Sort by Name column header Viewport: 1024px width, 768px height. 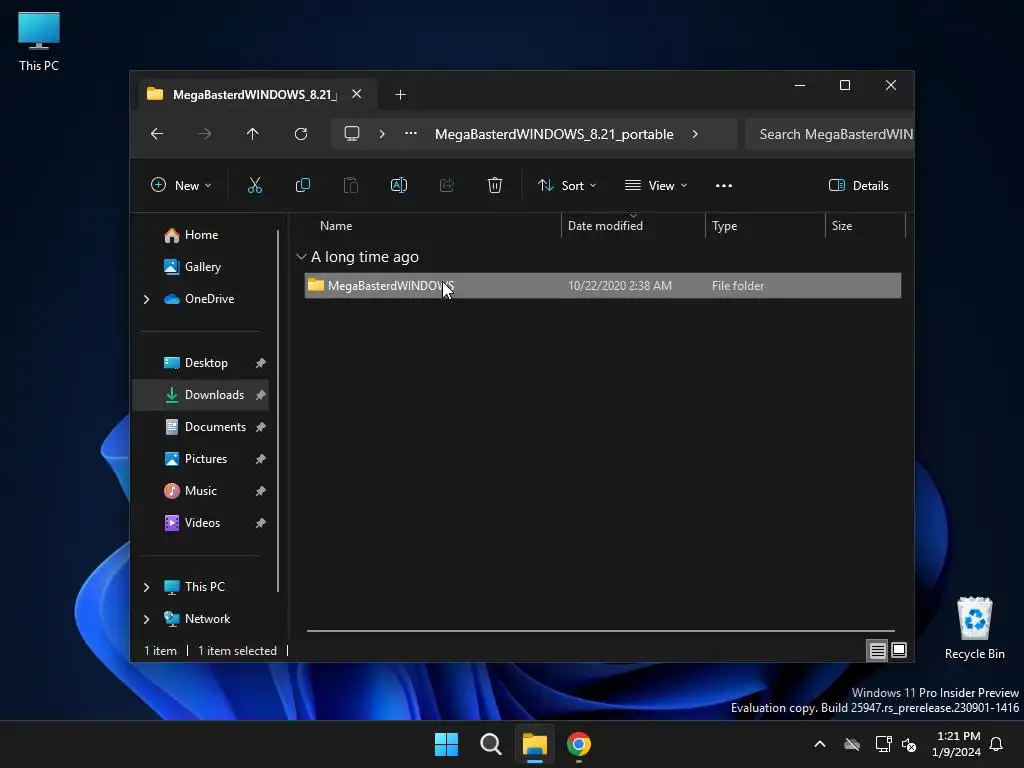pyautogui.click(x=431, y=226)
